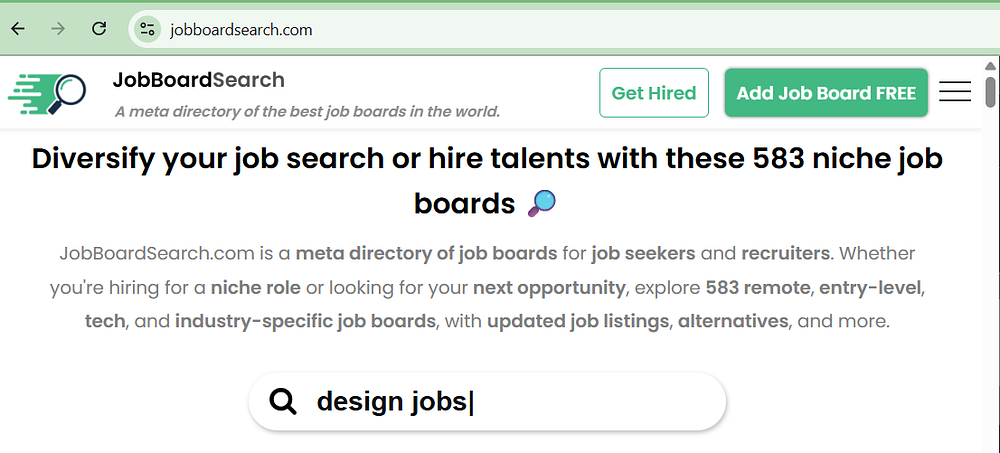1000x453 pixels.
Task: Reload the current page
Action: (x=99, y=29)
